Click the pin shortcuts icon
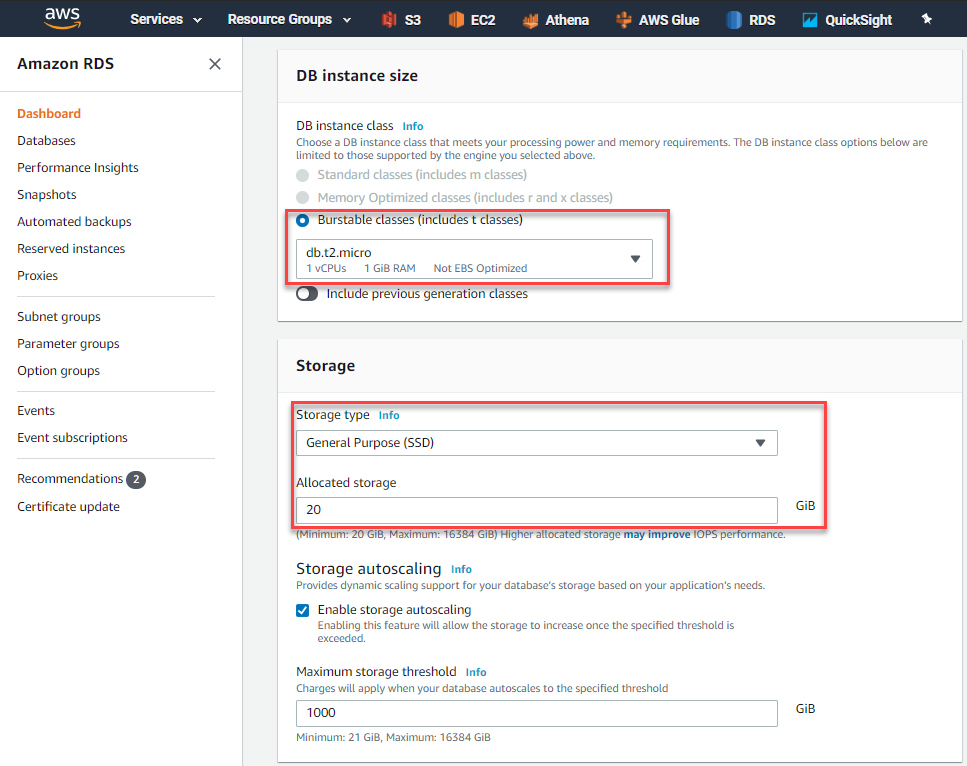 tap(926, 19)
